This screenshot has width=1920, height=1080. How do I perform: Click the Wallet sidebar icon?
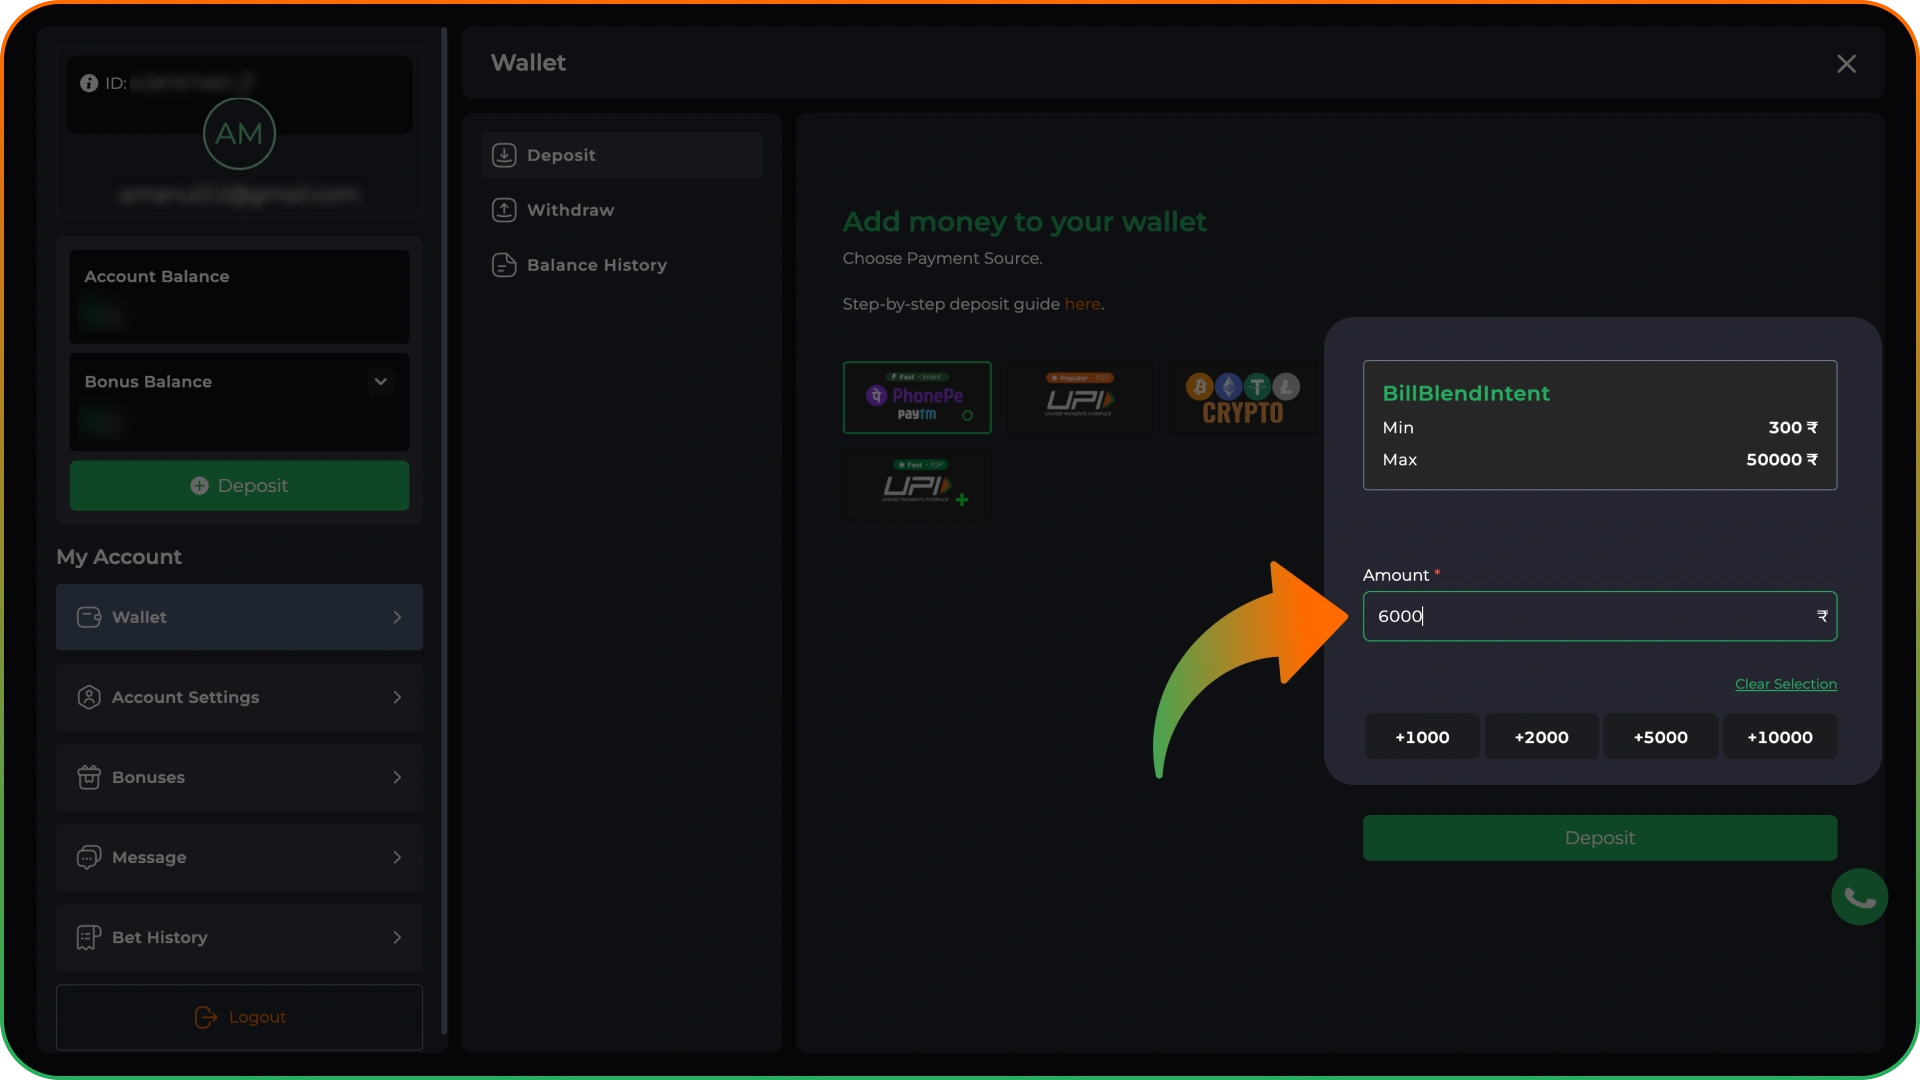[x=89, y=617]
